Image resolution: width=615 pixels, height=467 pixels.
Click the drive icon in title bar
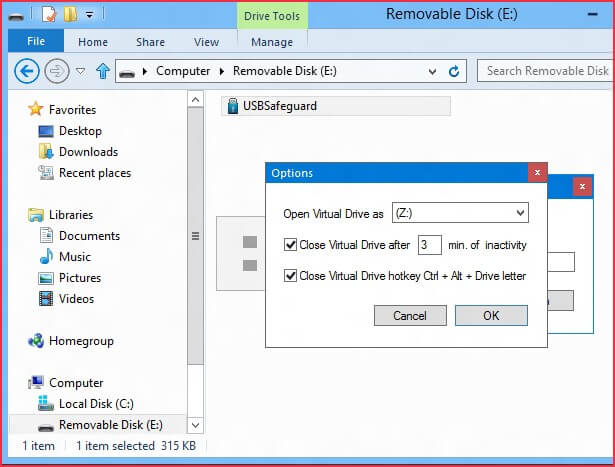[x=16, y=17]
